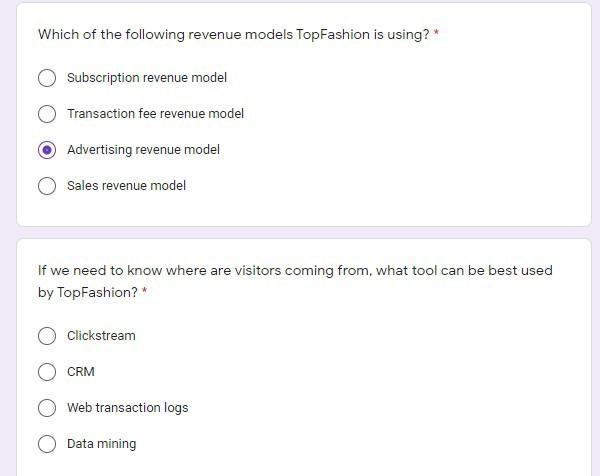Click the 'Web transaction logs' option label

[128, 408]
